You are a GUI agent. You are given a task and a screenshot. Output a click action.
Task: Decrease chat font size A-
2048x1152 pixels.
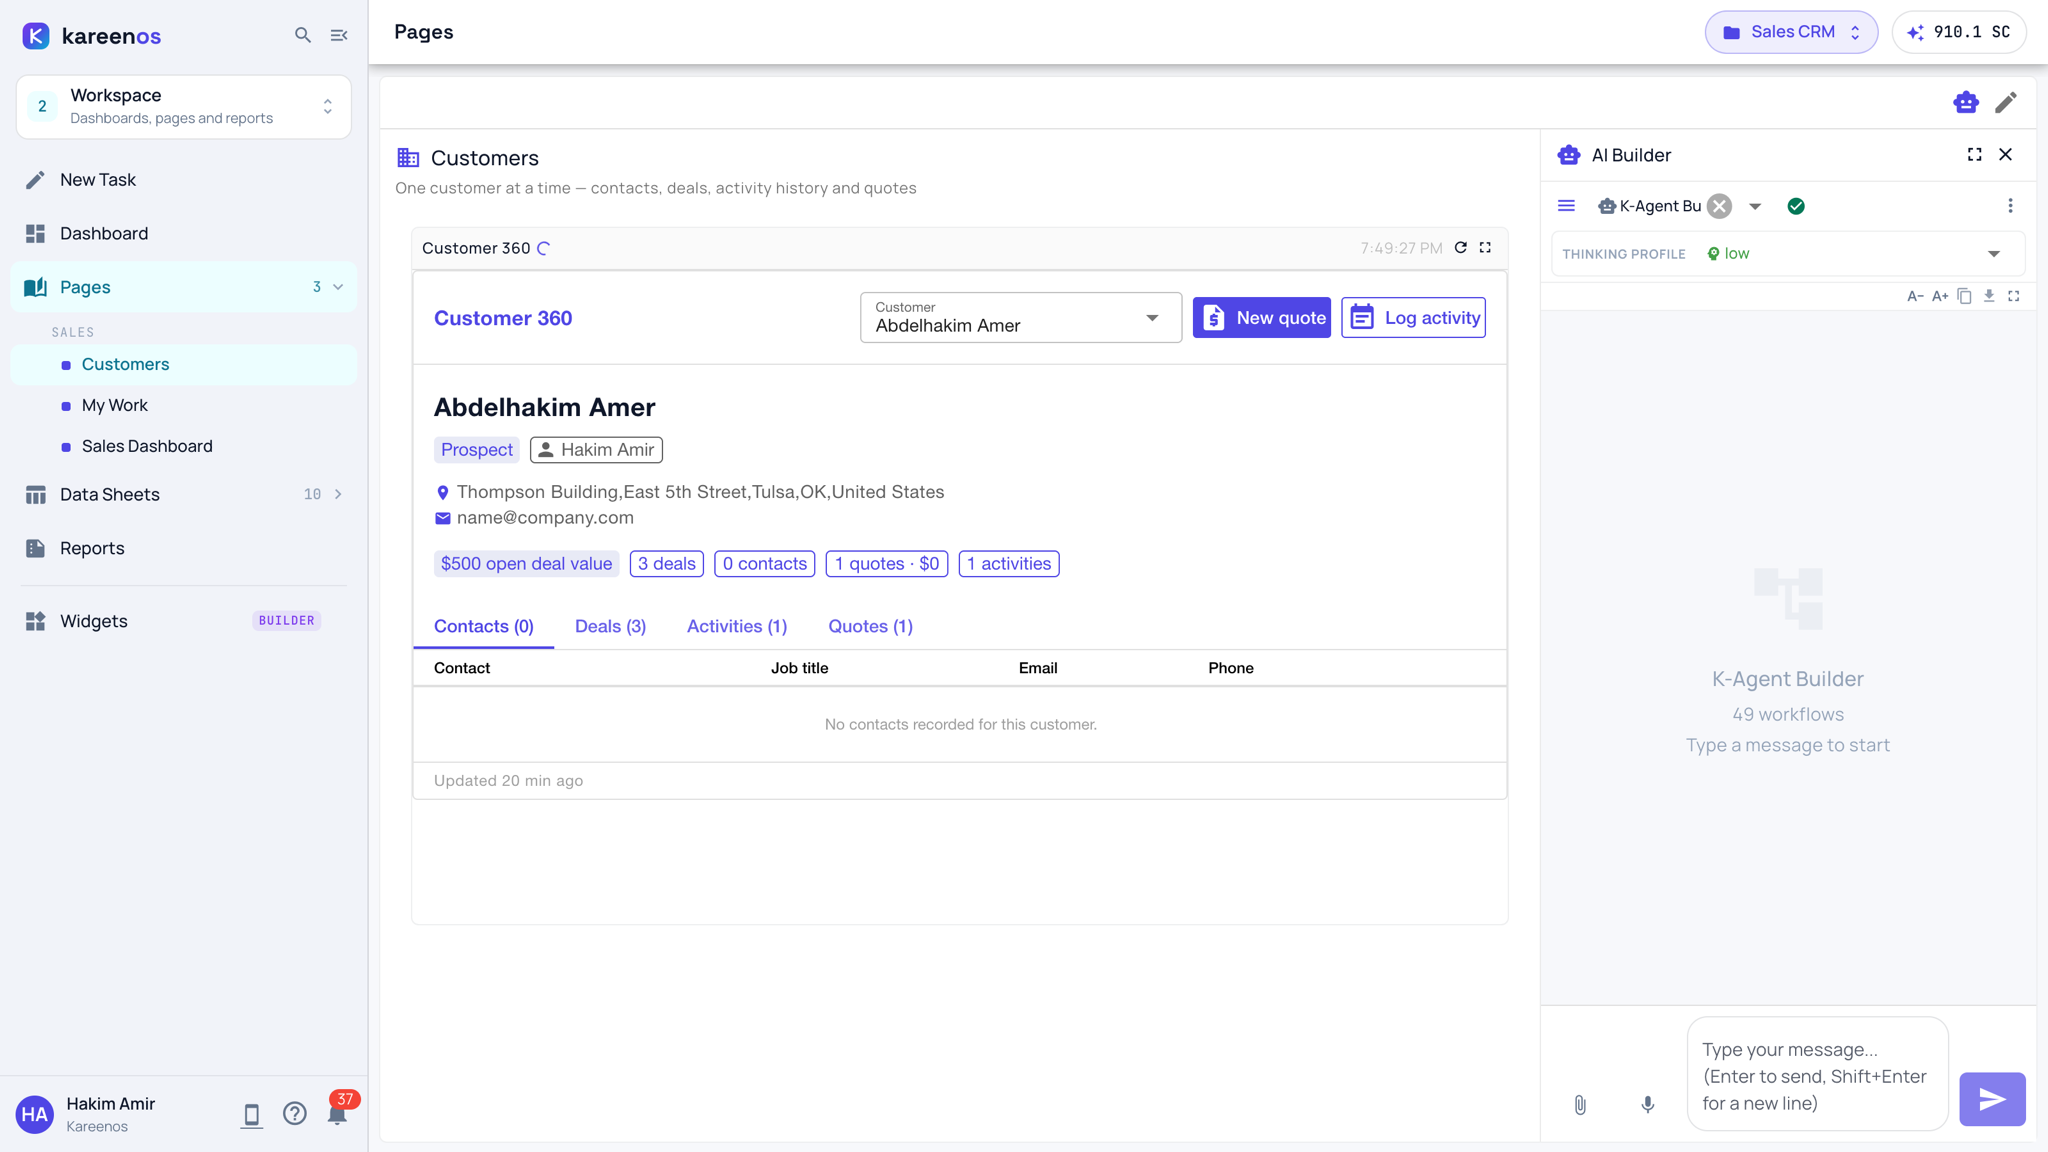click(x=1916, y=296)
